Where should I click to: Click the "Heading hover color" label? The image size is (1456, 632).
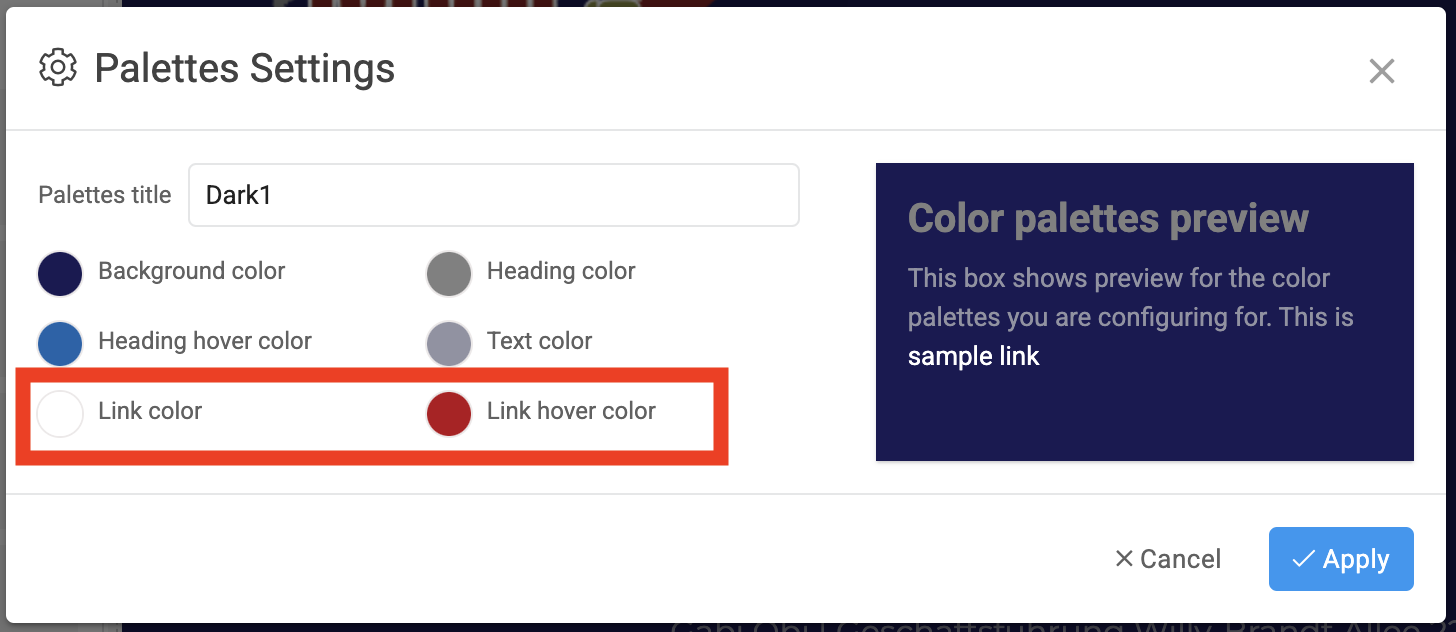[205, 341]
